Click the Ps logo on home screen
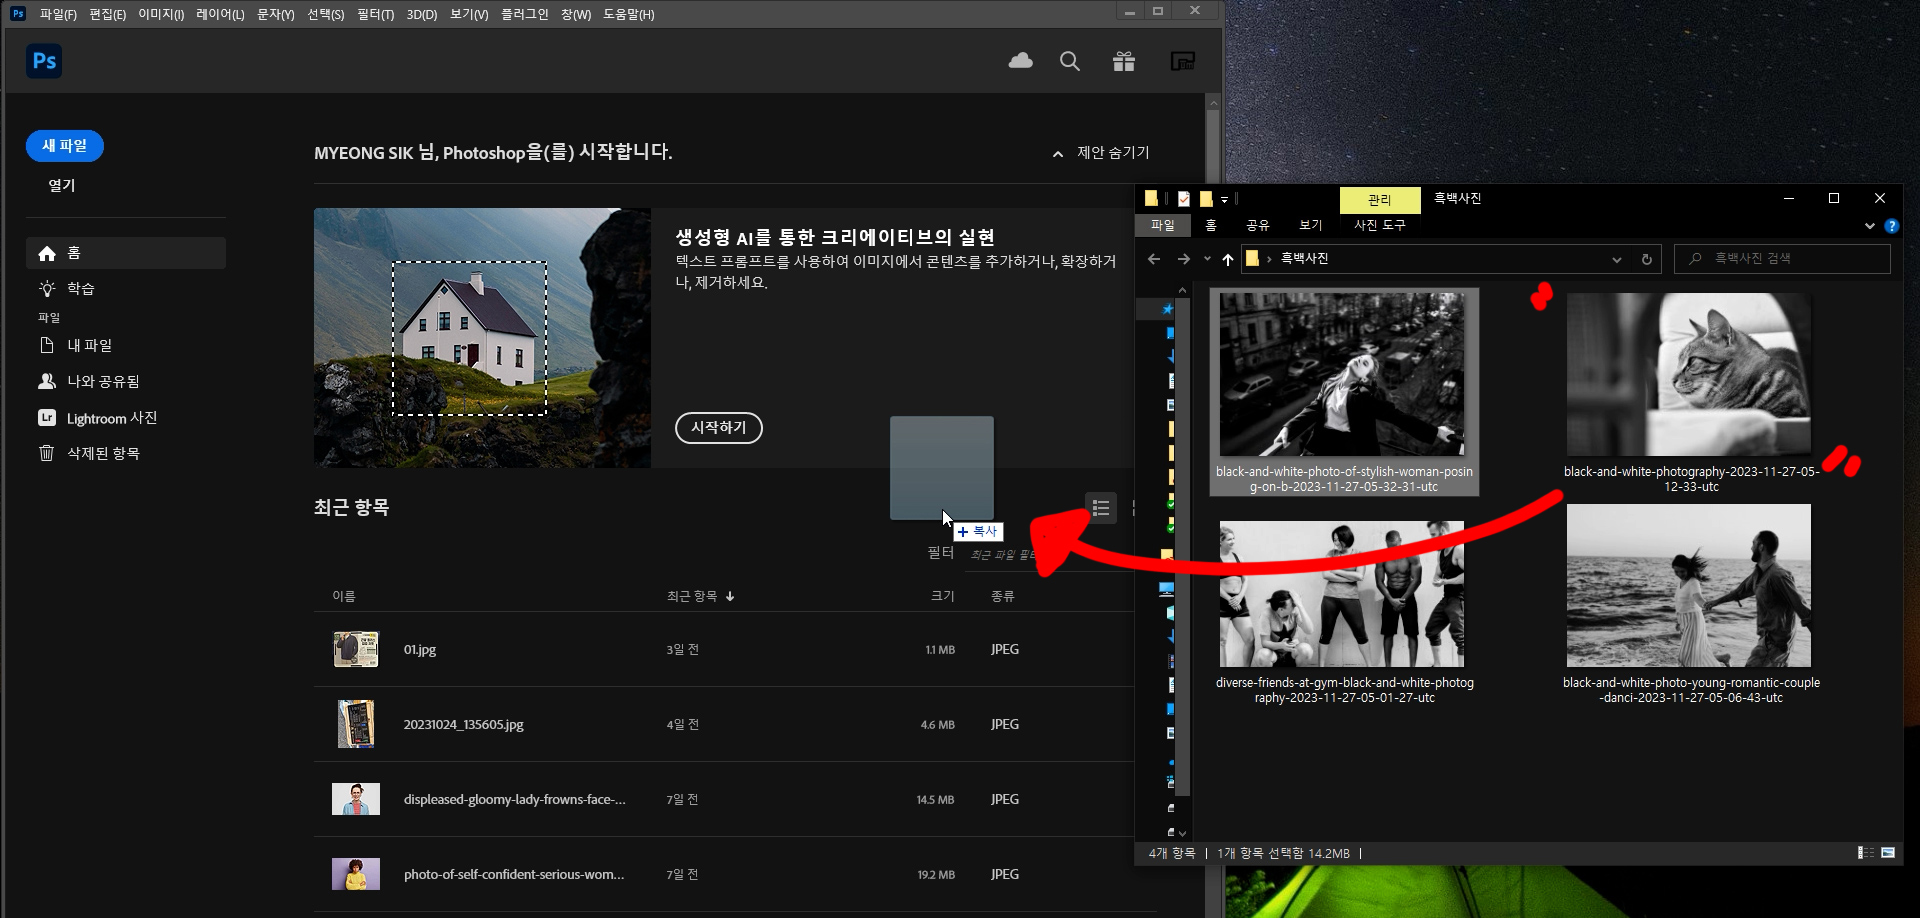The image size is (1920, 918). (44, 61)
